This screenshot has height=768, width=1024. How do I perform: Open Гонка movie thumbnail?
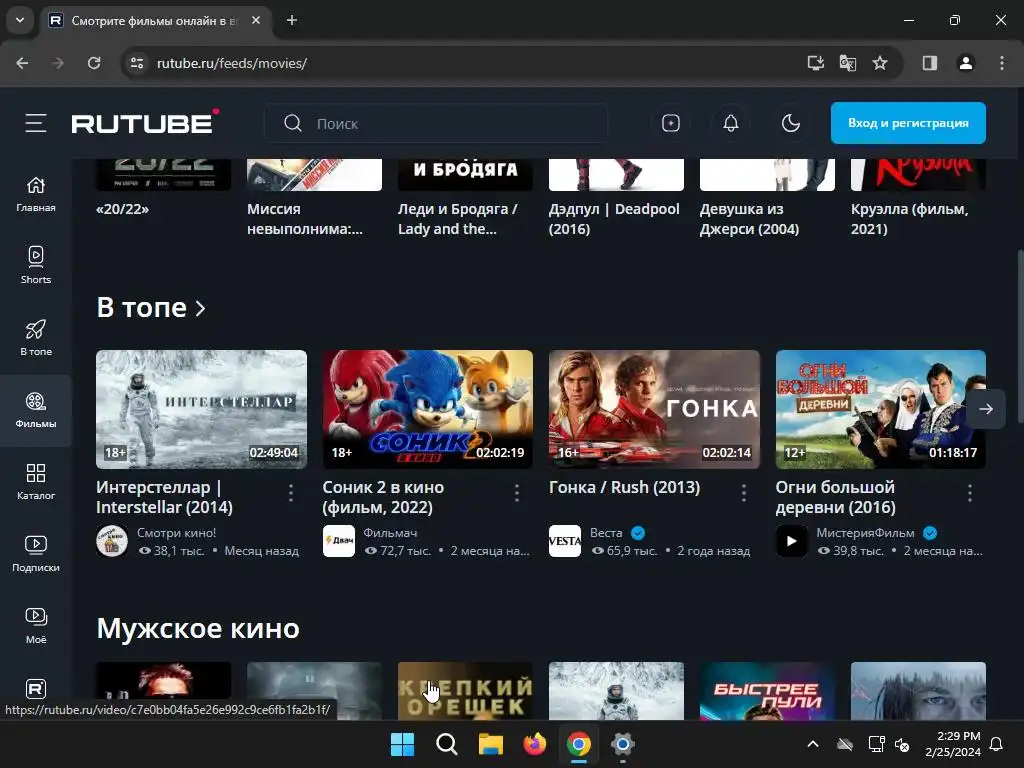tap(654, 409)
